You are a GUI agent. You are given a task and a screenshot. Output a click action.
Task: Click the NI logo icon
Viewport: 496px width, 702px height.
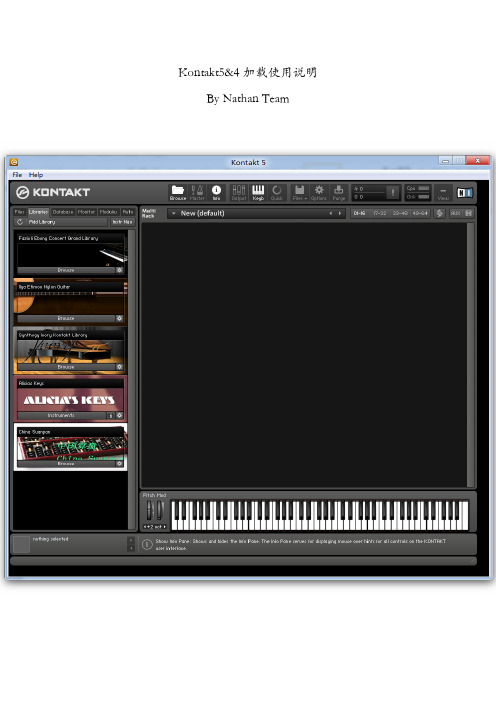click(x=465, y=193)
